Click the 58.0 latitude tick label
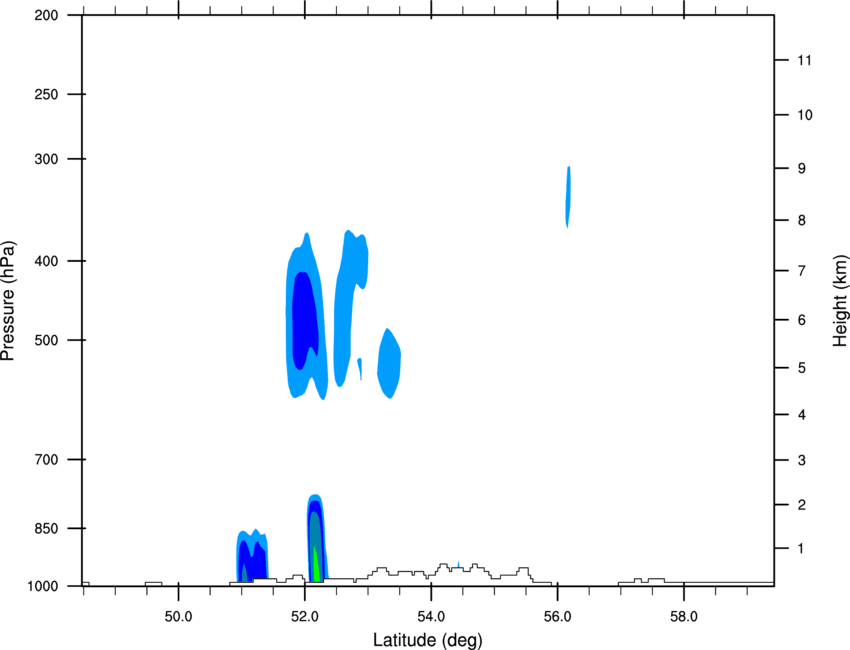This screenshot has width=850, height=650. coord(684,617)
